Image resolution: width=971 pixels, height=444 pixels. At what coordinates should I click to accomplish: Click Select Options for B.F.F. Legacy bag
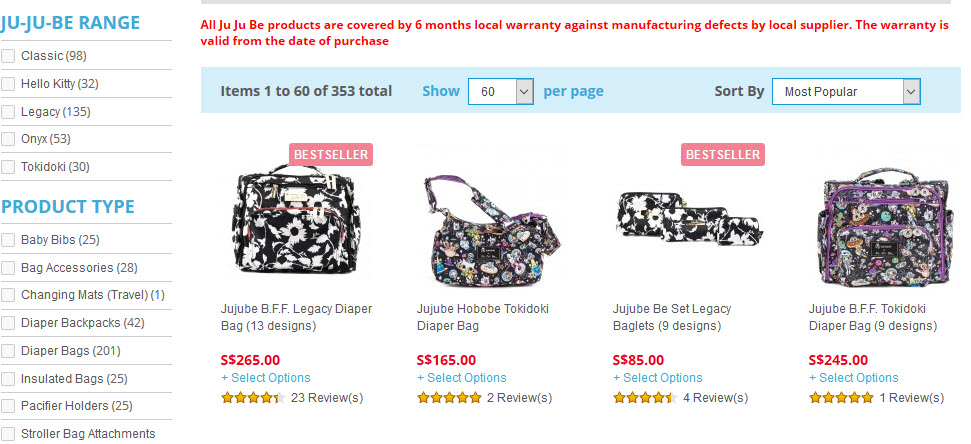click(266, 378)
